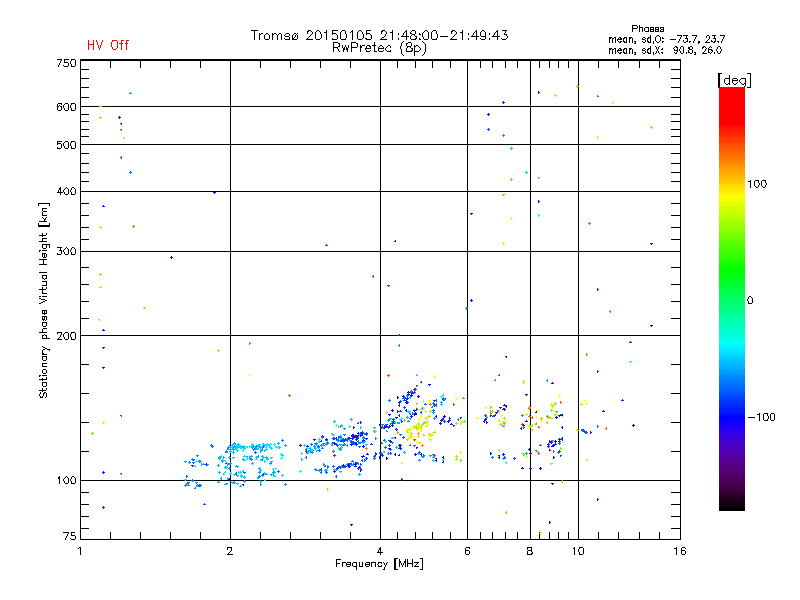This screenshot has width=800, height=600.
Task: Click the '750' height axis tick label
Action: pos(66,63)
